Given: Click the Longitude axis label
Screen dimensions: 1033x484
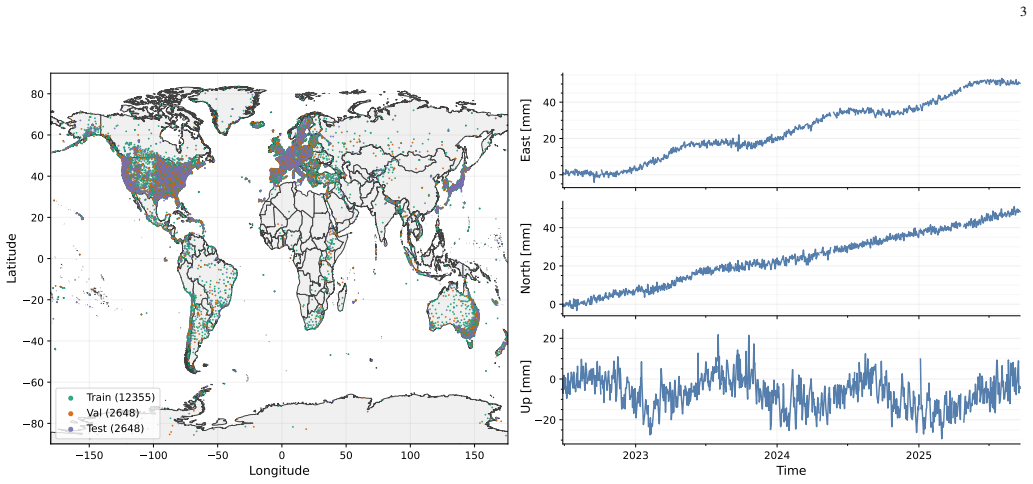Looking at the screenshot, I should tap(279, 471).
